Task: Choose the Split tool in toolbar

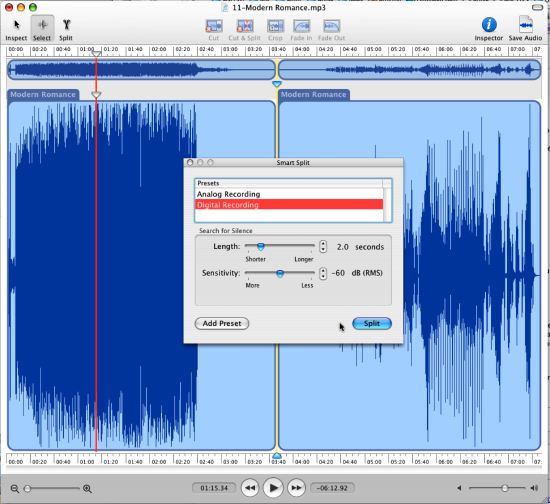Action: [66, 29]
